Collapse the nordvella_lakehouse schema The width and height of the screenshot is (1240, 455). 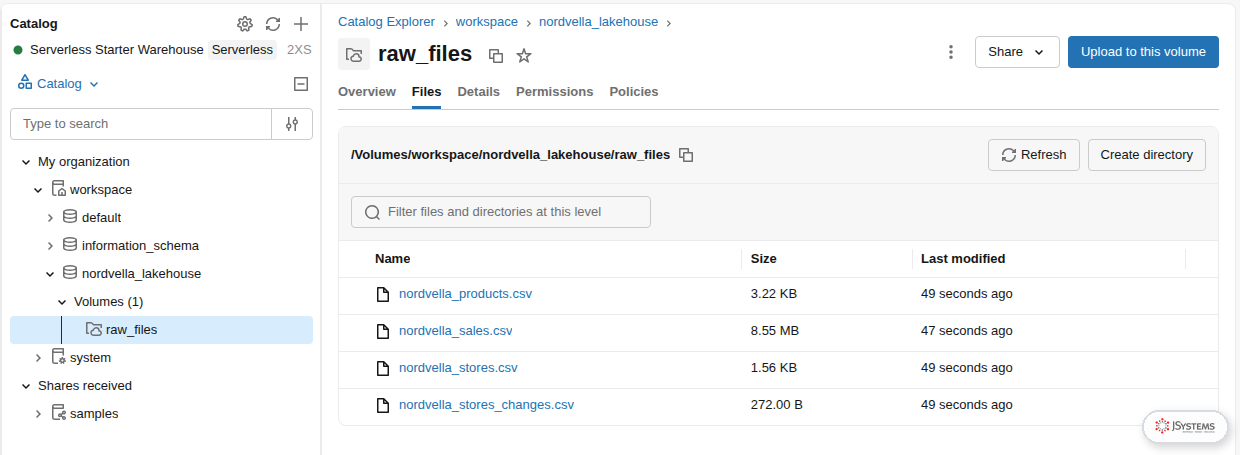(50, 274)
